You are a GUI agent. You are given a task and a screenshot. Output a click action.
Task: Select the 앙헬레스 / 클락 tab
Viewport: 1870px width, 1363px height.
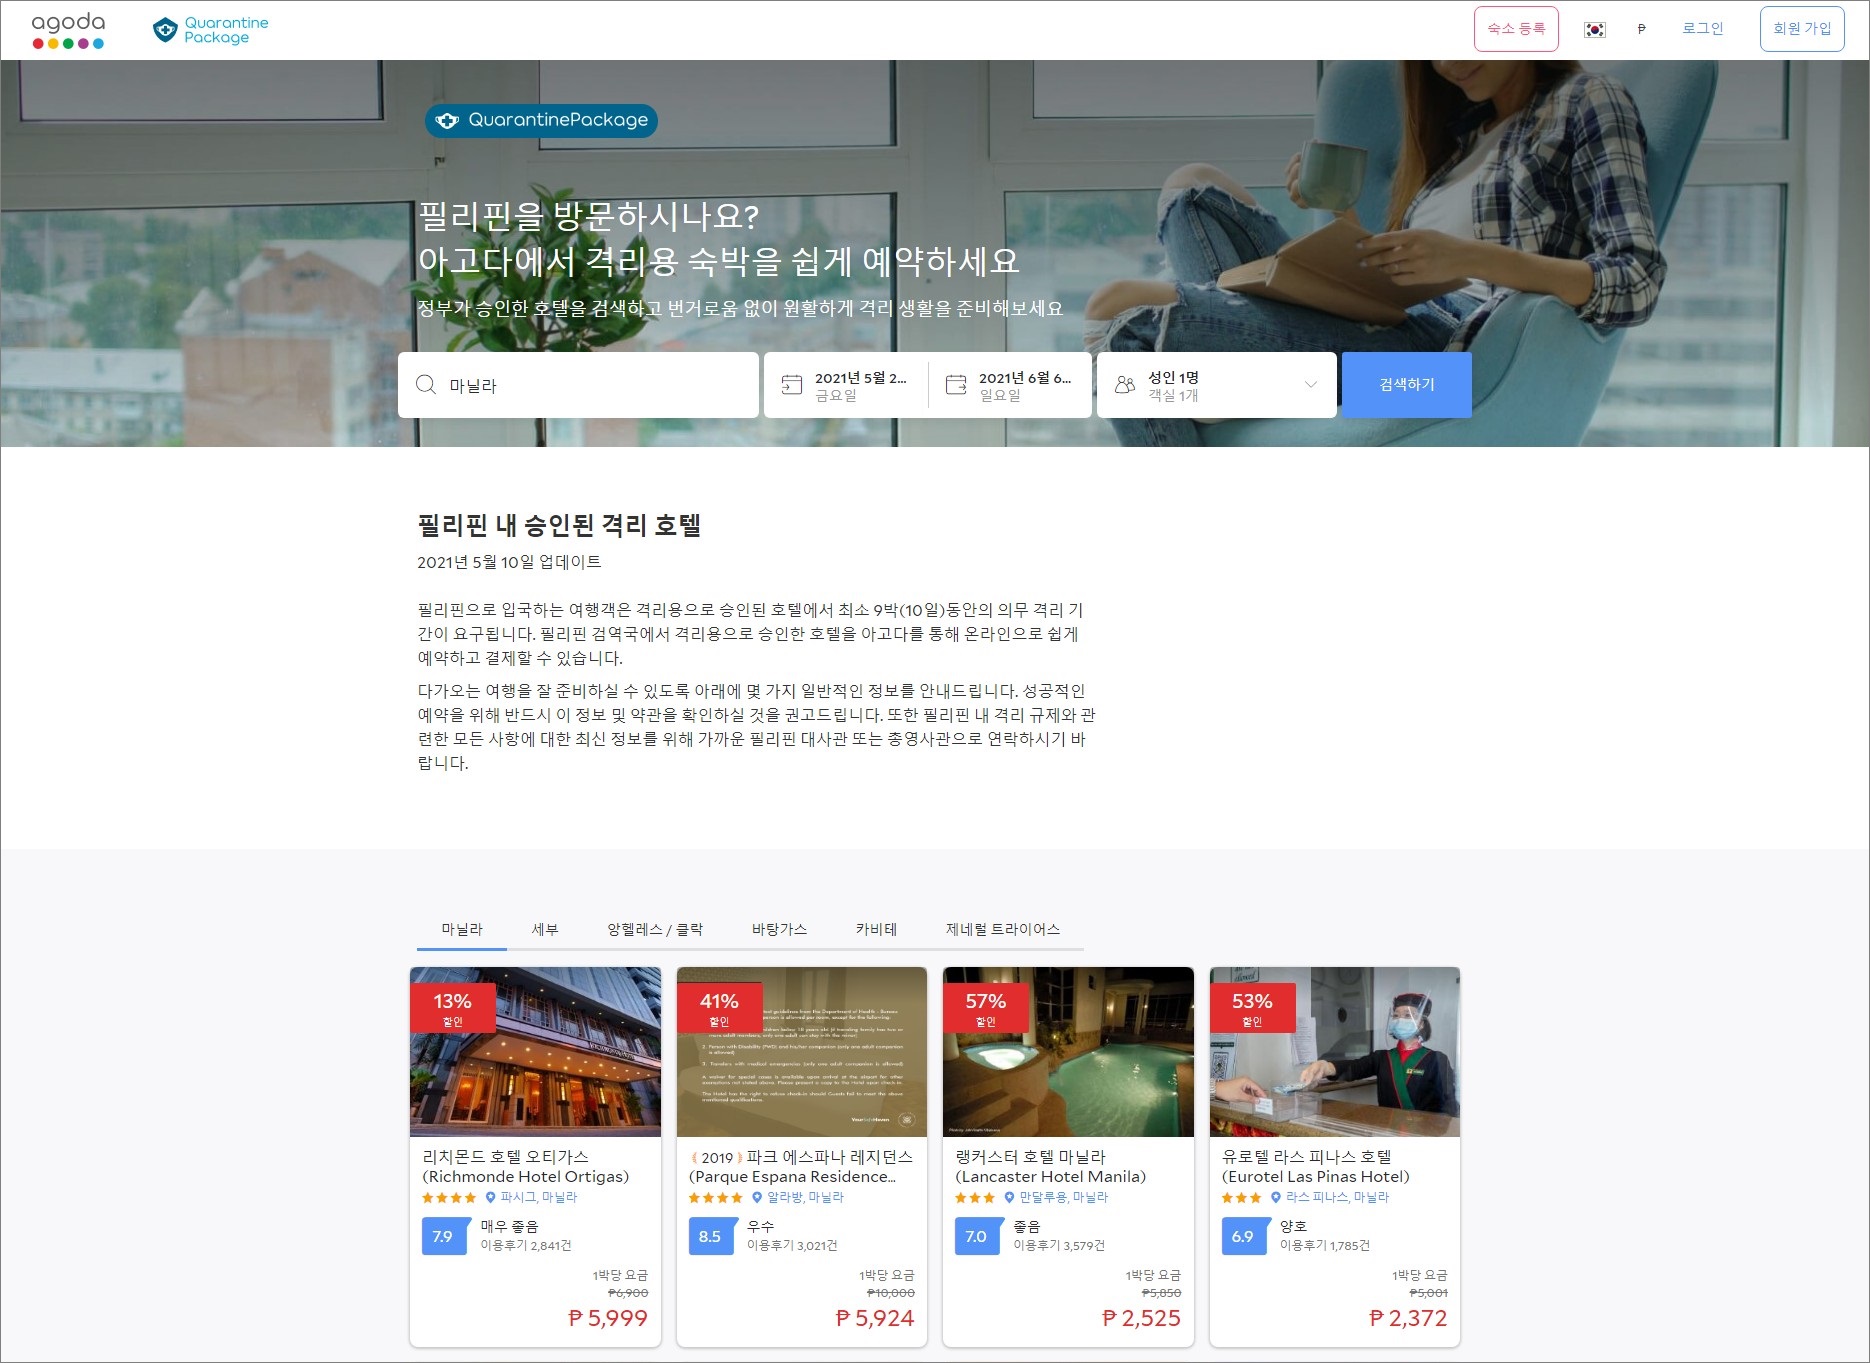pyautogui.click(x=655, y=929)
